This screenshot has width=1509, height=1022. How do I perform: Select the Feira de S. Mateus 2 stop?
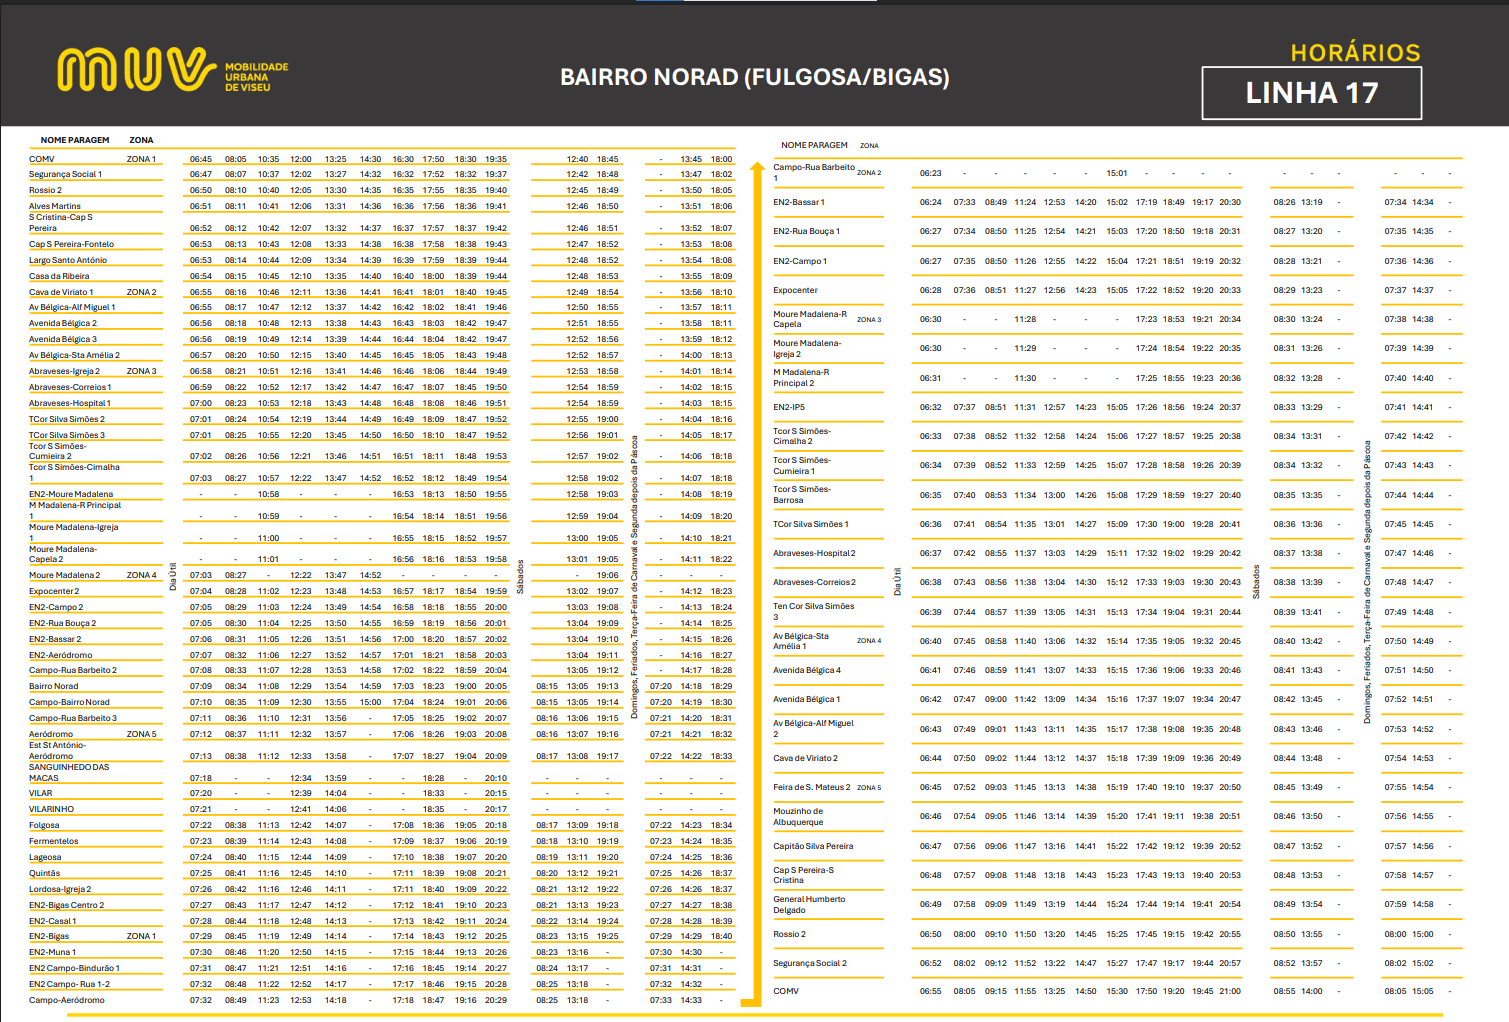[811, 787]
